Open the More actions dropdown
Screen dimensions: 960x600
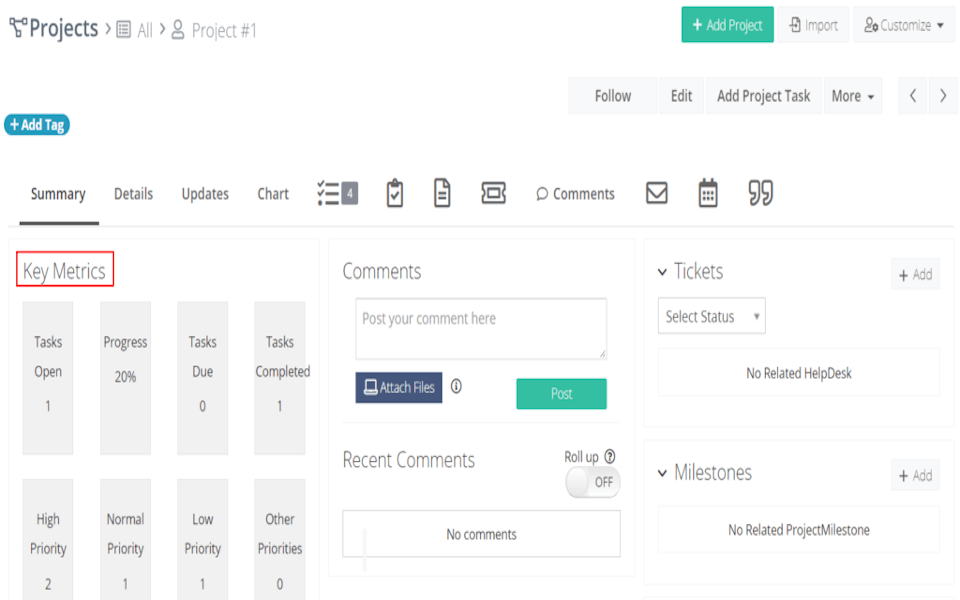coord(853,96)
